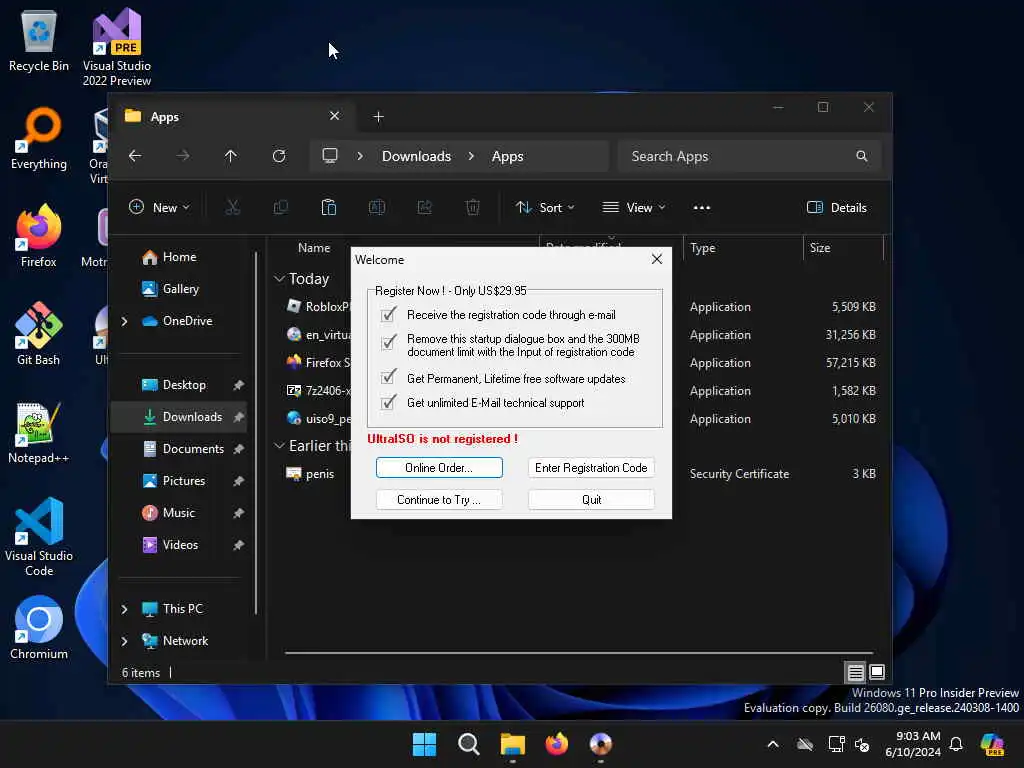The width and height of the screenshot is (1024, 768).
Task: Select the 7z2406 installer file
Action: pyautogui.click(x=317, y=391)
